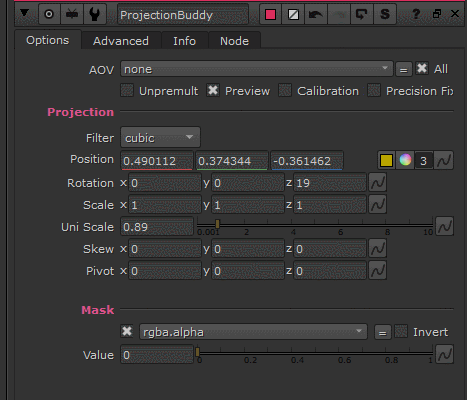Screen dimensions: 467x400
Task: Click Scale z field
Action: coord(330,205)
